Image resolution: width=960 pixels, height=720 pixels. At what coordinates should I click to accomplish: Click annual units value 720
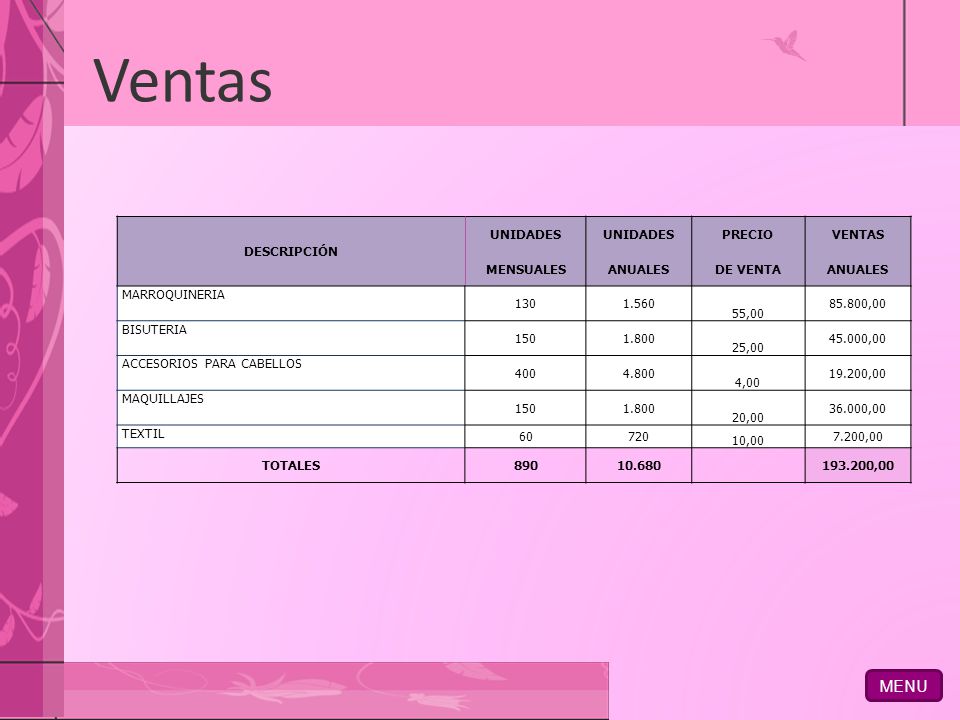pyautogui.click(x=639, y=437)
